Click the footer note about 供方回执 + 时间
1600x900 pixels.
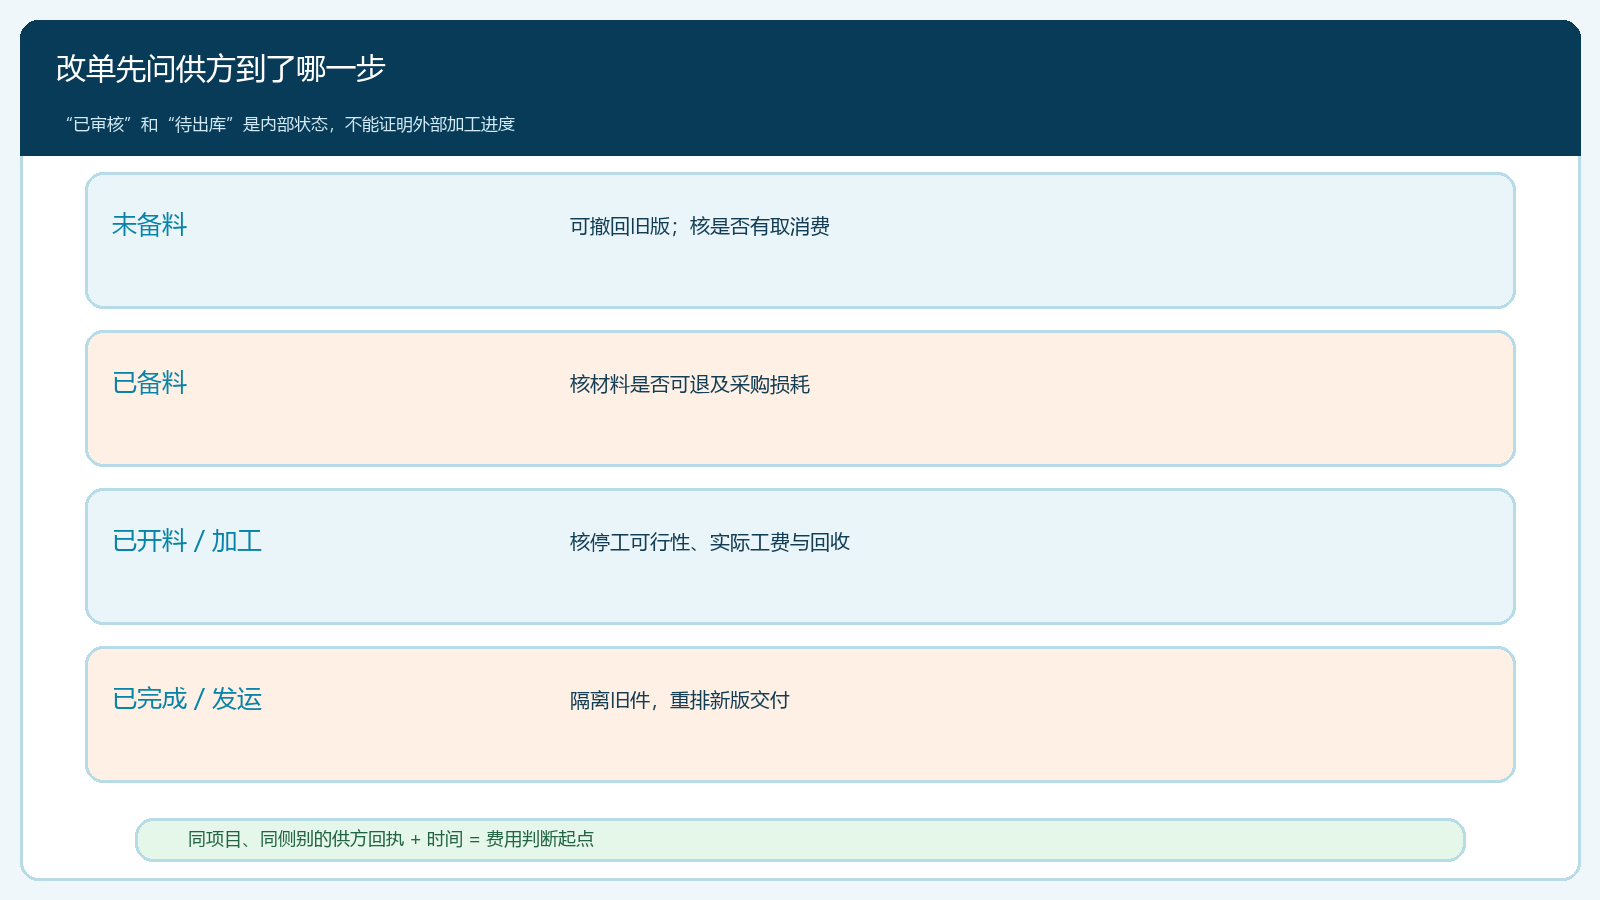click(x=391, y=839)
